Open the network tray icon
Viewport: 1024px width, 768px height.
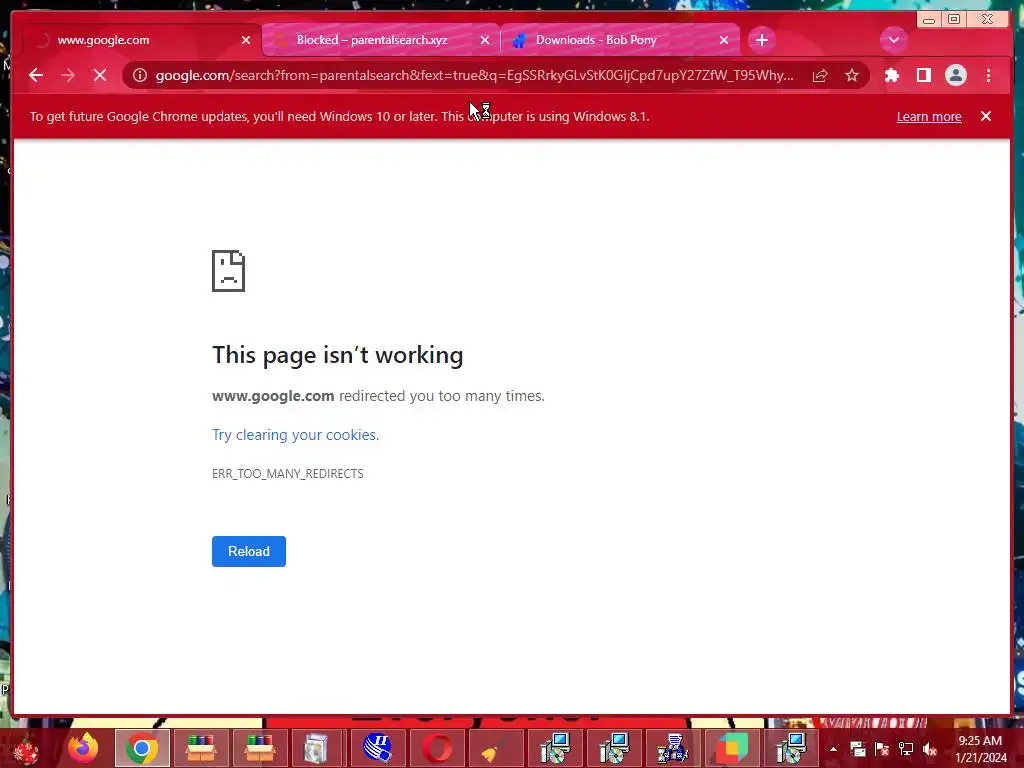coord(906,749)
